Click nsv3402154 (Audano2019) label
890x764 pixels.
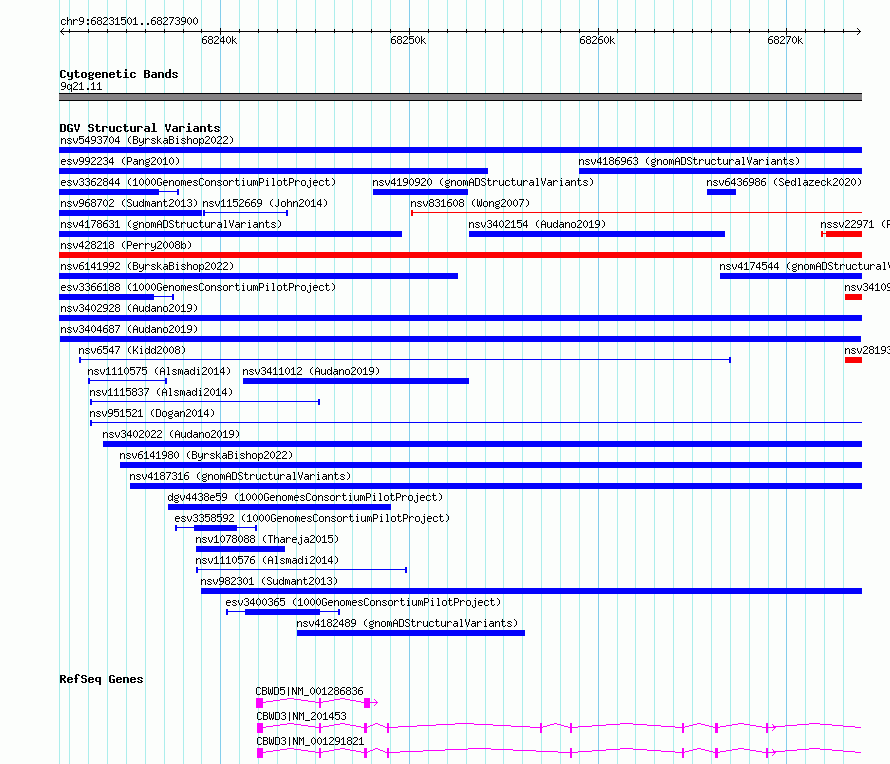tap(537, 224)
